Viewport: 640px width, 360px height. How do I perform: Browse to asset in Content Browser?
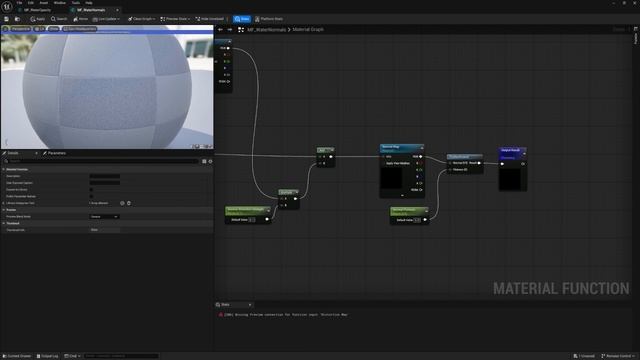click(17, 19)
